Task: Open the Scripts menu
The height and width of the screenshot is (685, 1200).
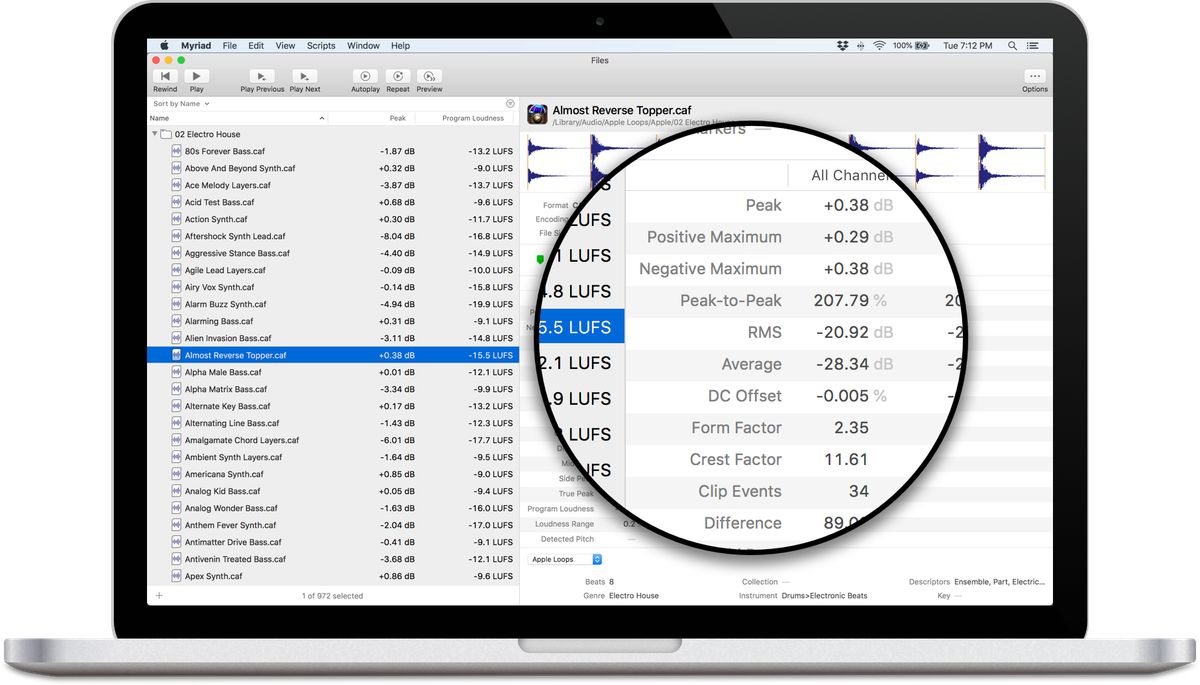Action: [x=321, y=45]
